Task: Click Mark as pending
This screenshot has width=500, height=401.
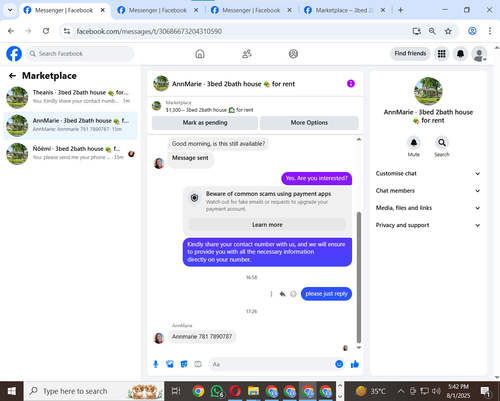Action: (x=205, y=123)
